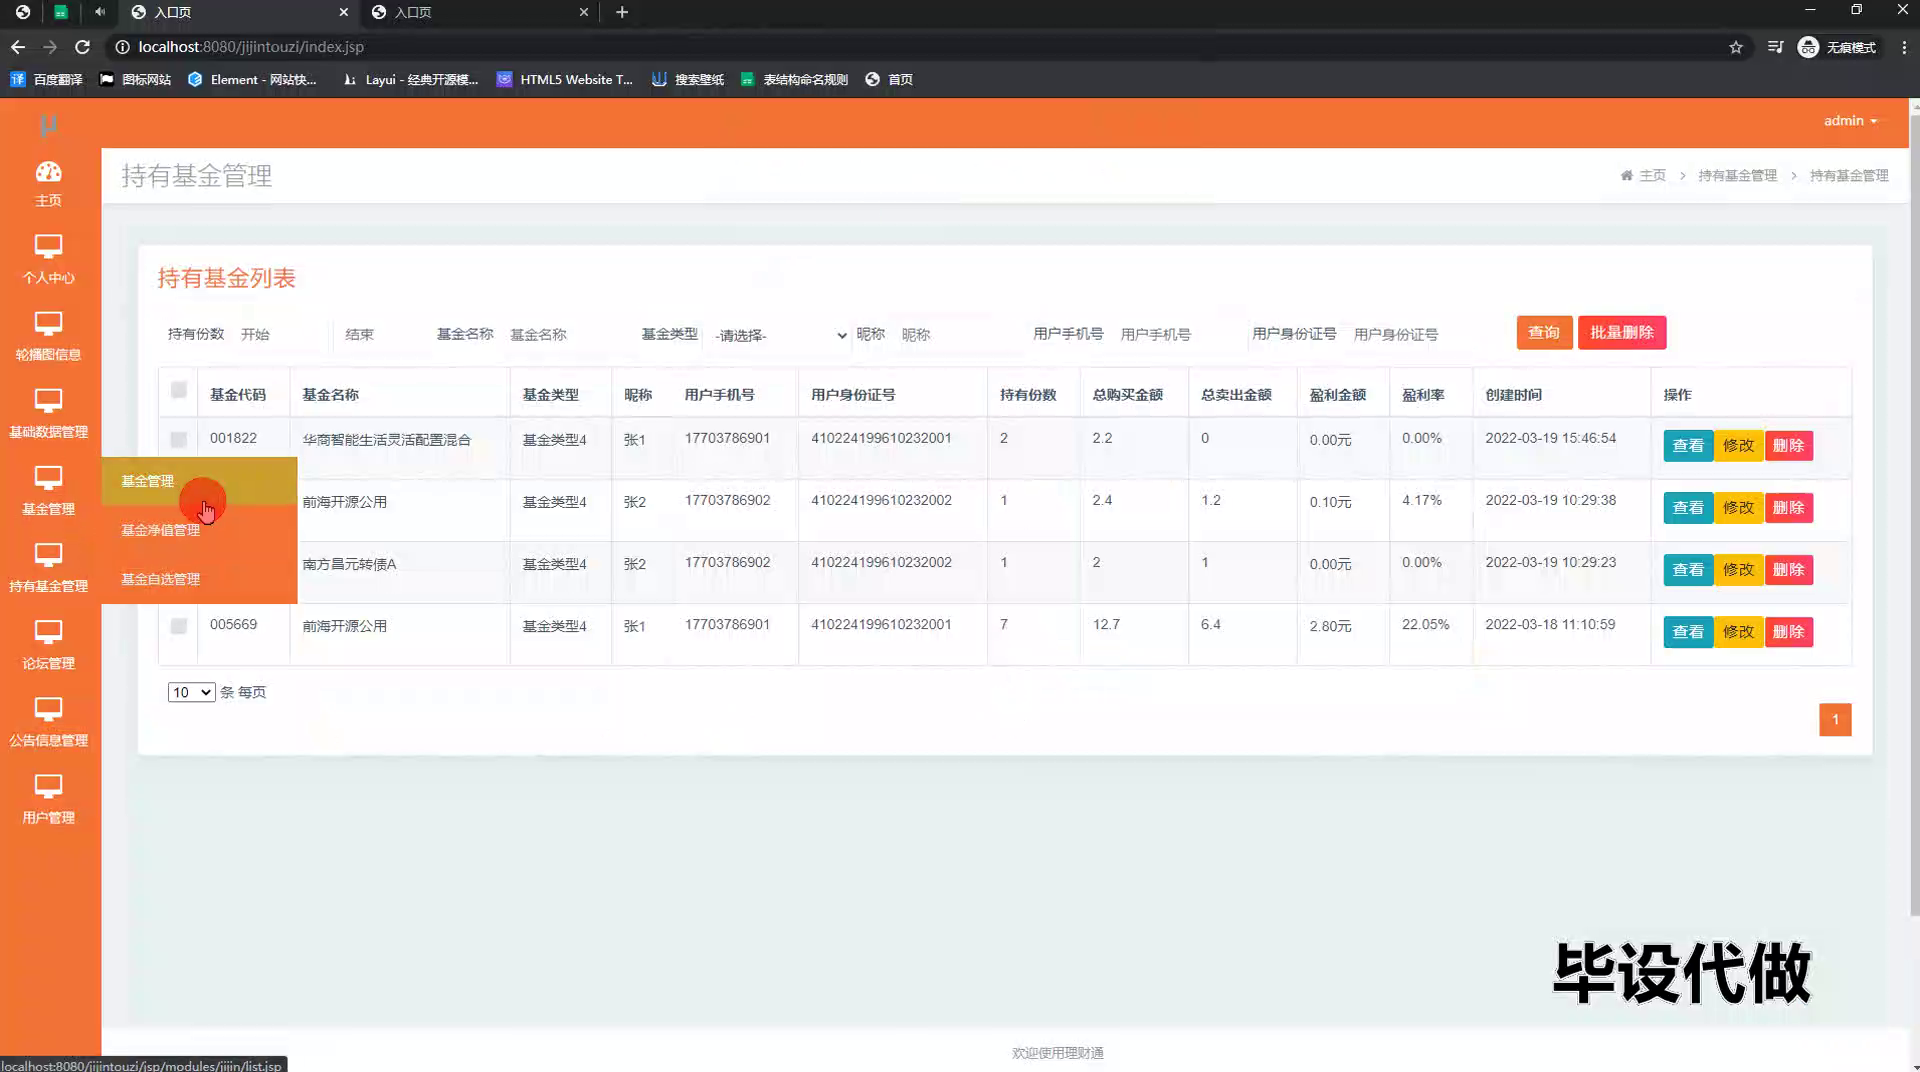Viewport: 1920px width, 1072px height.
Task: Click 查看 for fund 001822 row
Action: (x=1688, y=445)
